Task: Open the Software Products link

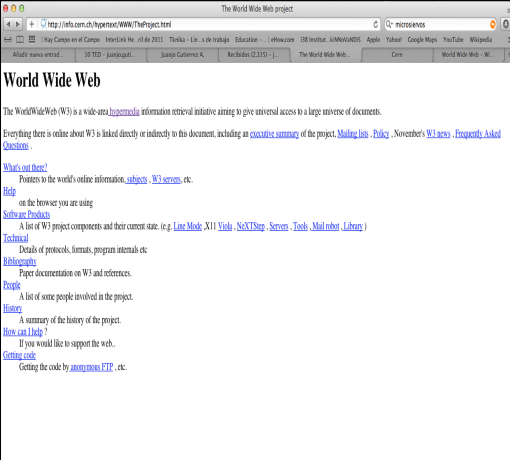Action: [x=26, y=214]
